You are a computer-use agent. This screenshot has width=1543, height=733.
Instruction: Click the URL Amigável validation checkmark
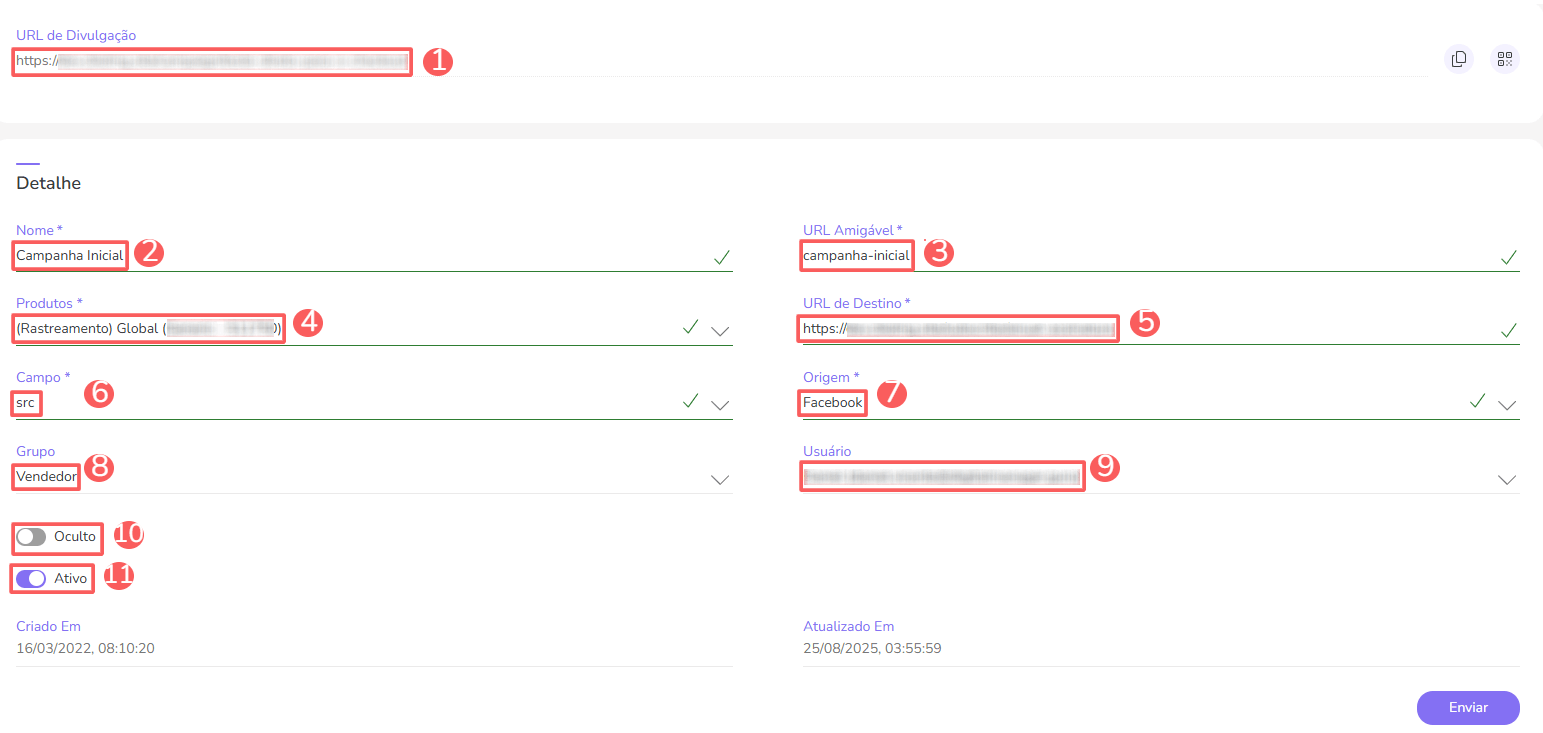(x=1508, y=258)
